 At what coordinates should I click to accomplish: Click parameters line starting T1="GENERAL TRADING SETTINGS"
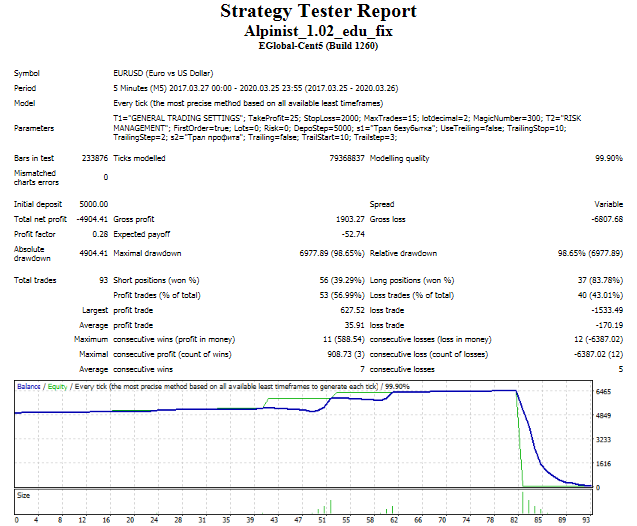pos(347,118)
